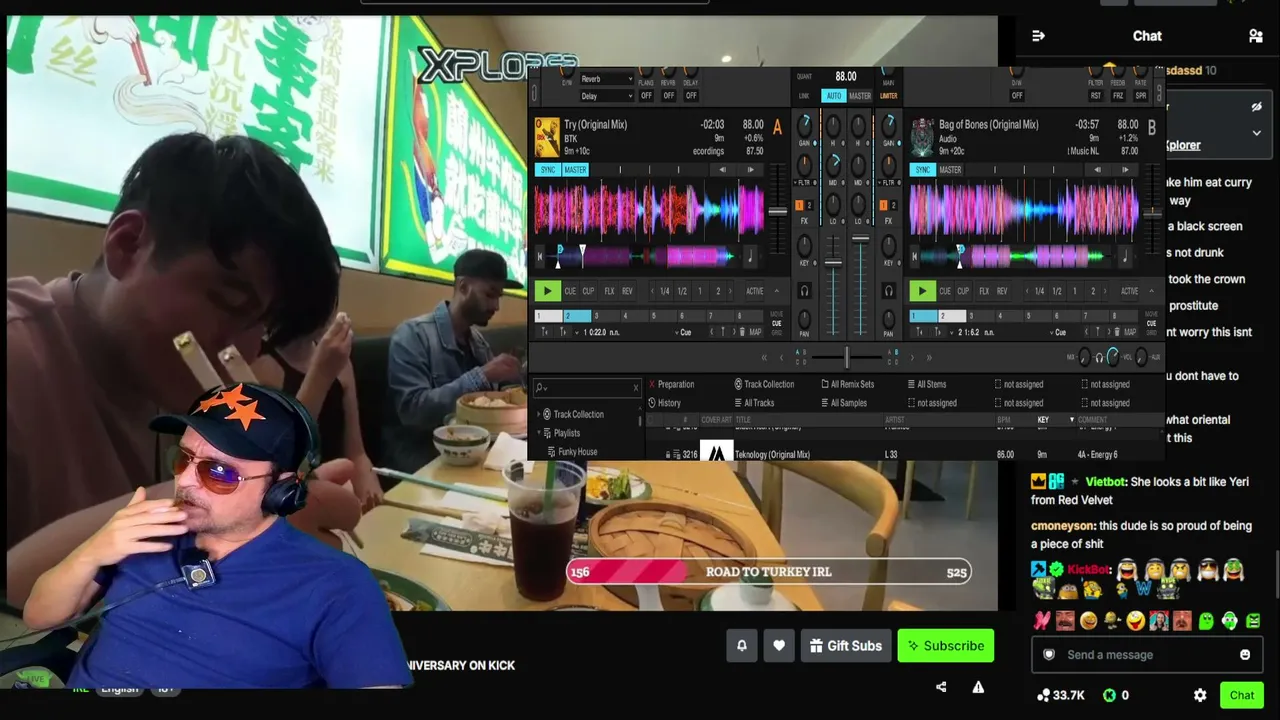Toggle deck B headphone cue icon
The height and width of the screenshot is (720, 1280).
[x=888, y=291]
